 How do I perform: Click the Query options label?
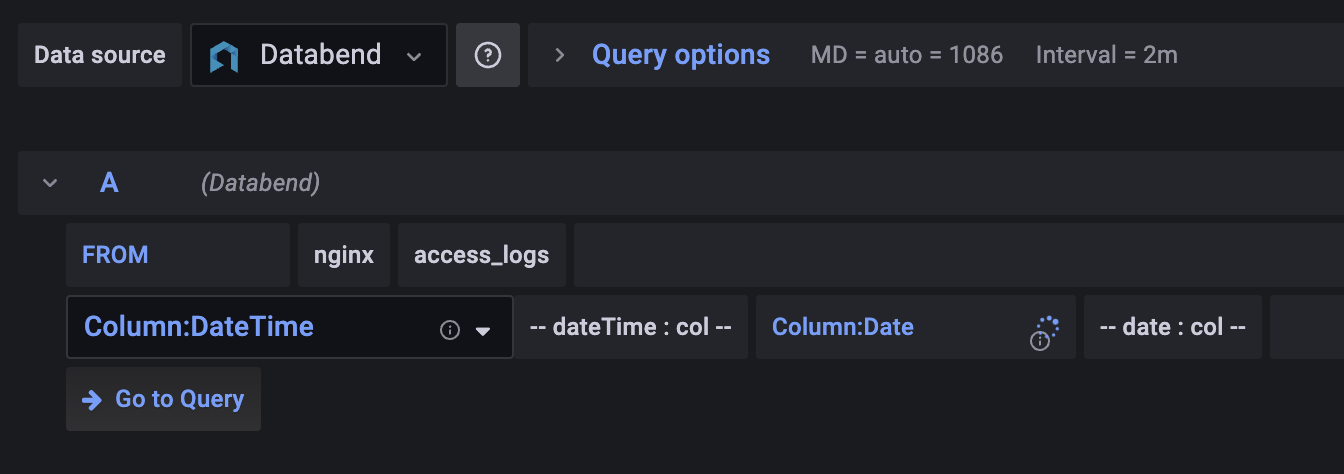coord(681,55)
